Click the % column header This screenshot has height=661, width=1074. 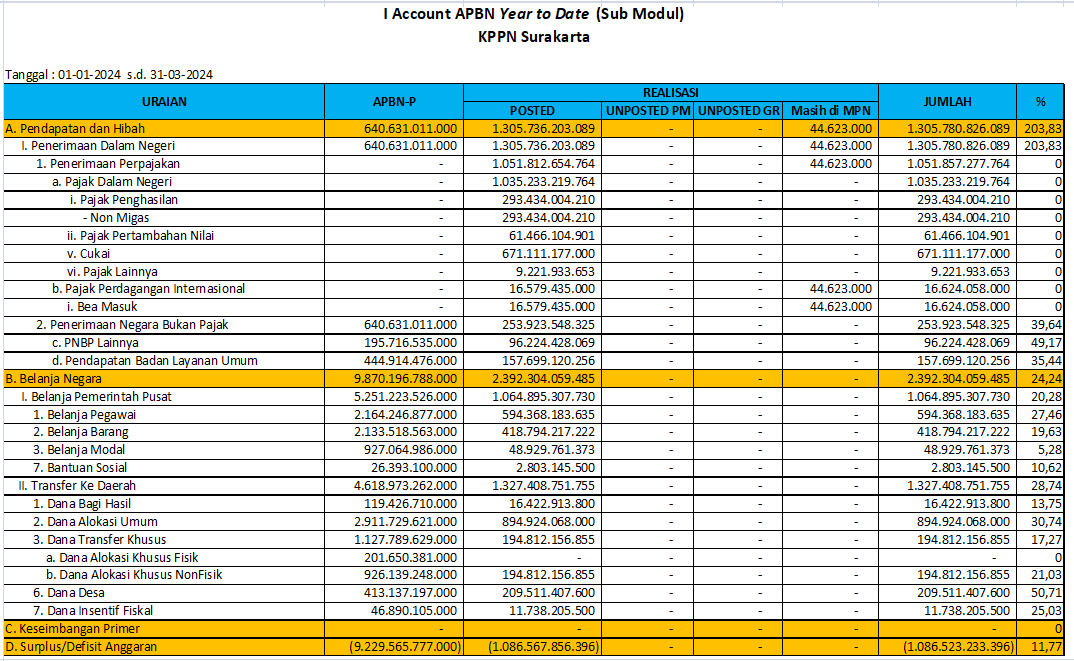tap(1040, 101)
